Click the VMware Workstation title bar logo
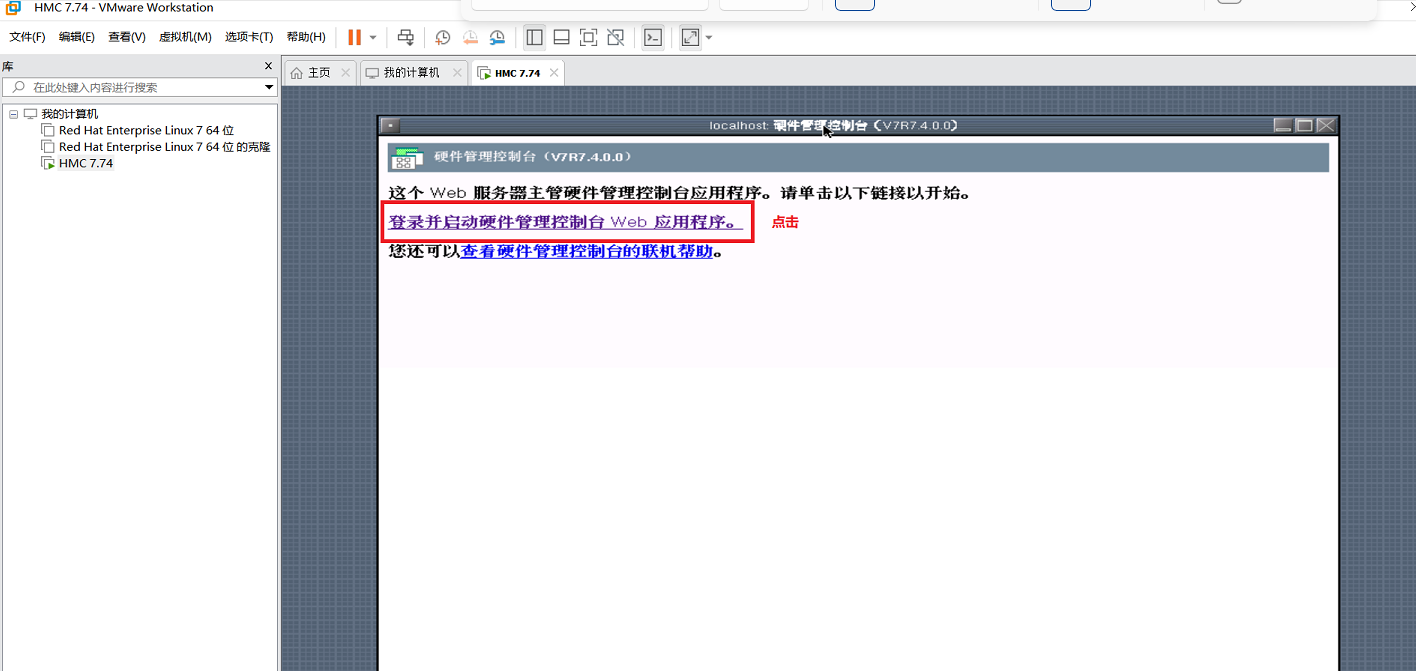1416x671 pixels. tap(14, 7)
